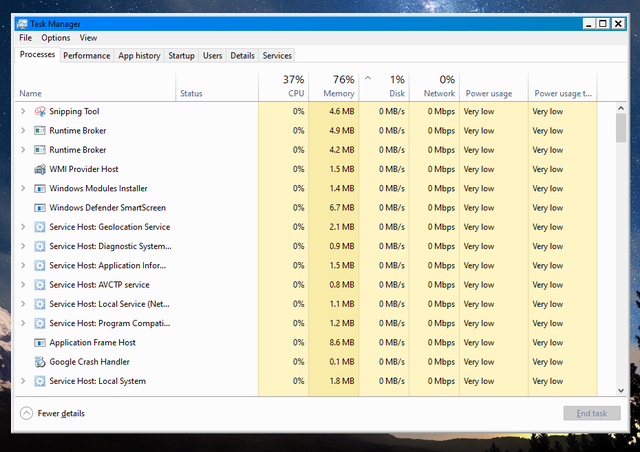The width and height of the screenshot is (640, 452).
Task: Open the File menu
Action: (25, 38)
